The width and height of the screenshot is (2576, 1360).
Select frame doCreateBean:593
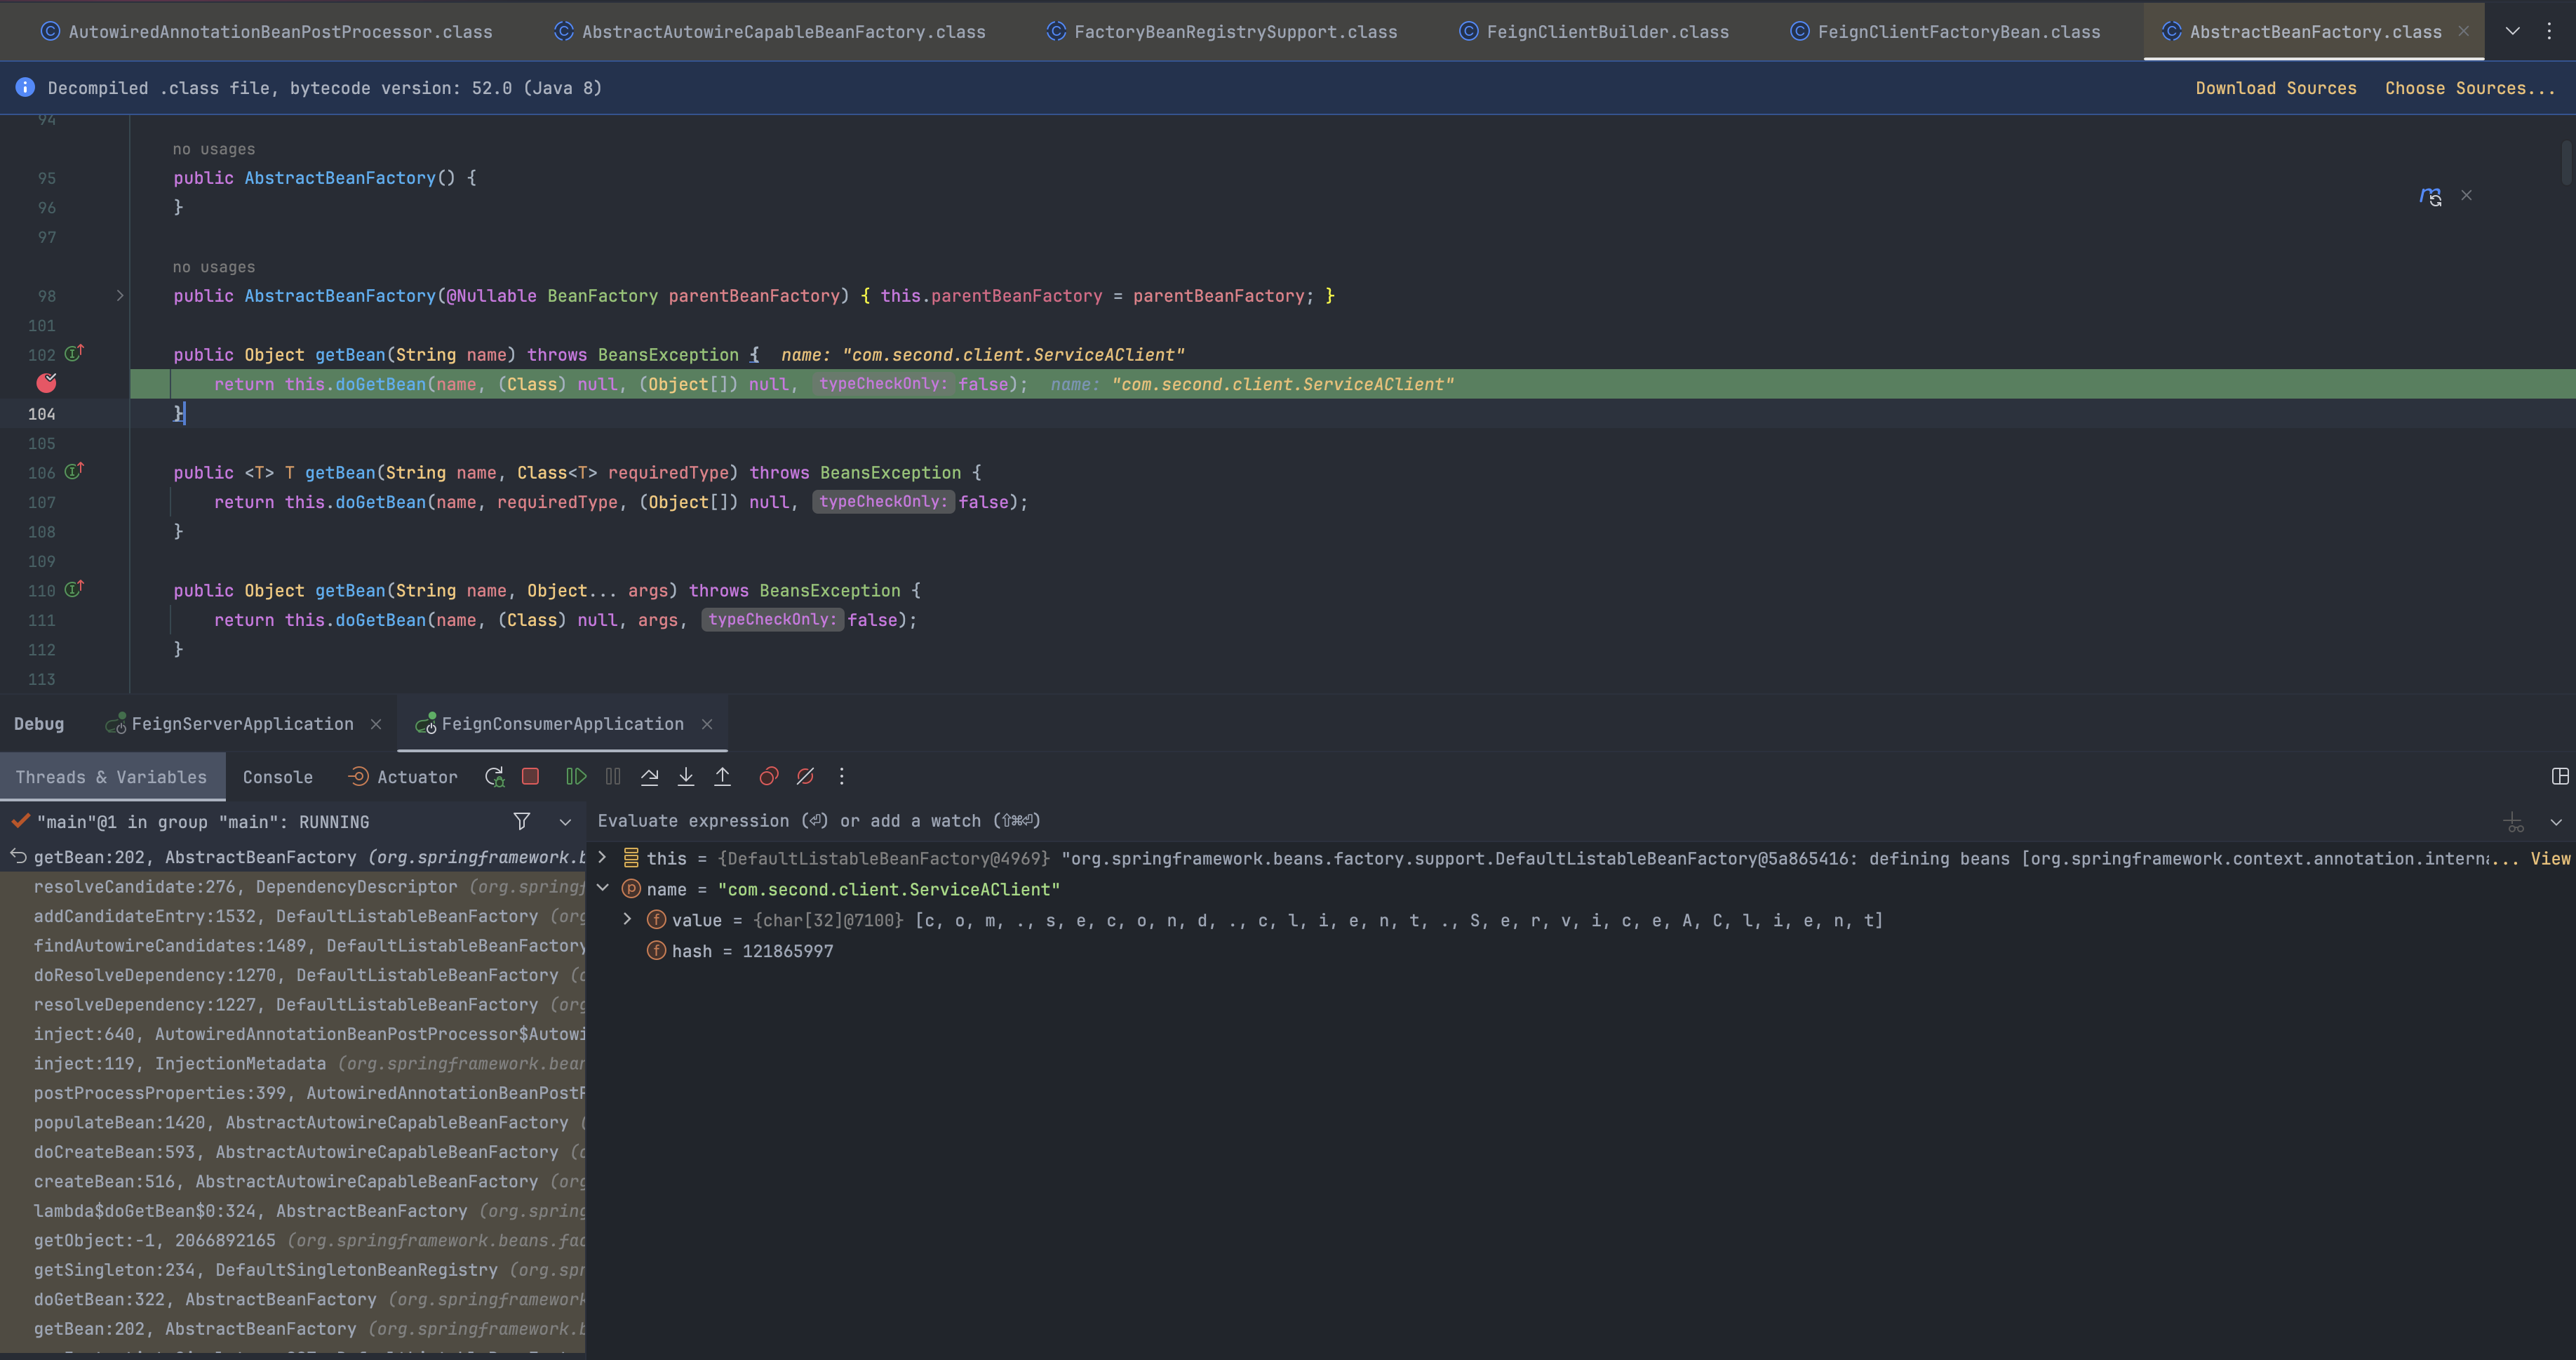(293, 1152)
